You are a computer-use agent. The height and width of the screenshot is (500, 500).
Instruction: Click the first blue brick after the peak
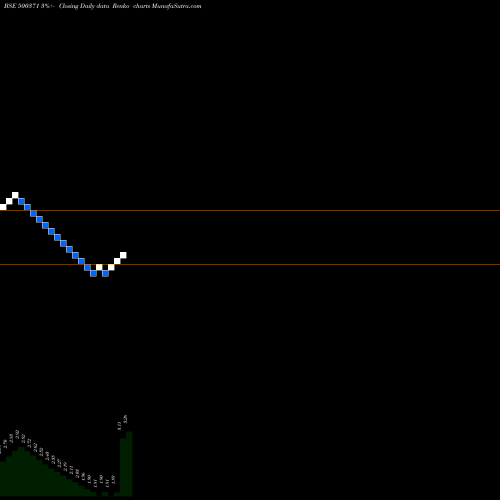[21, 201]
